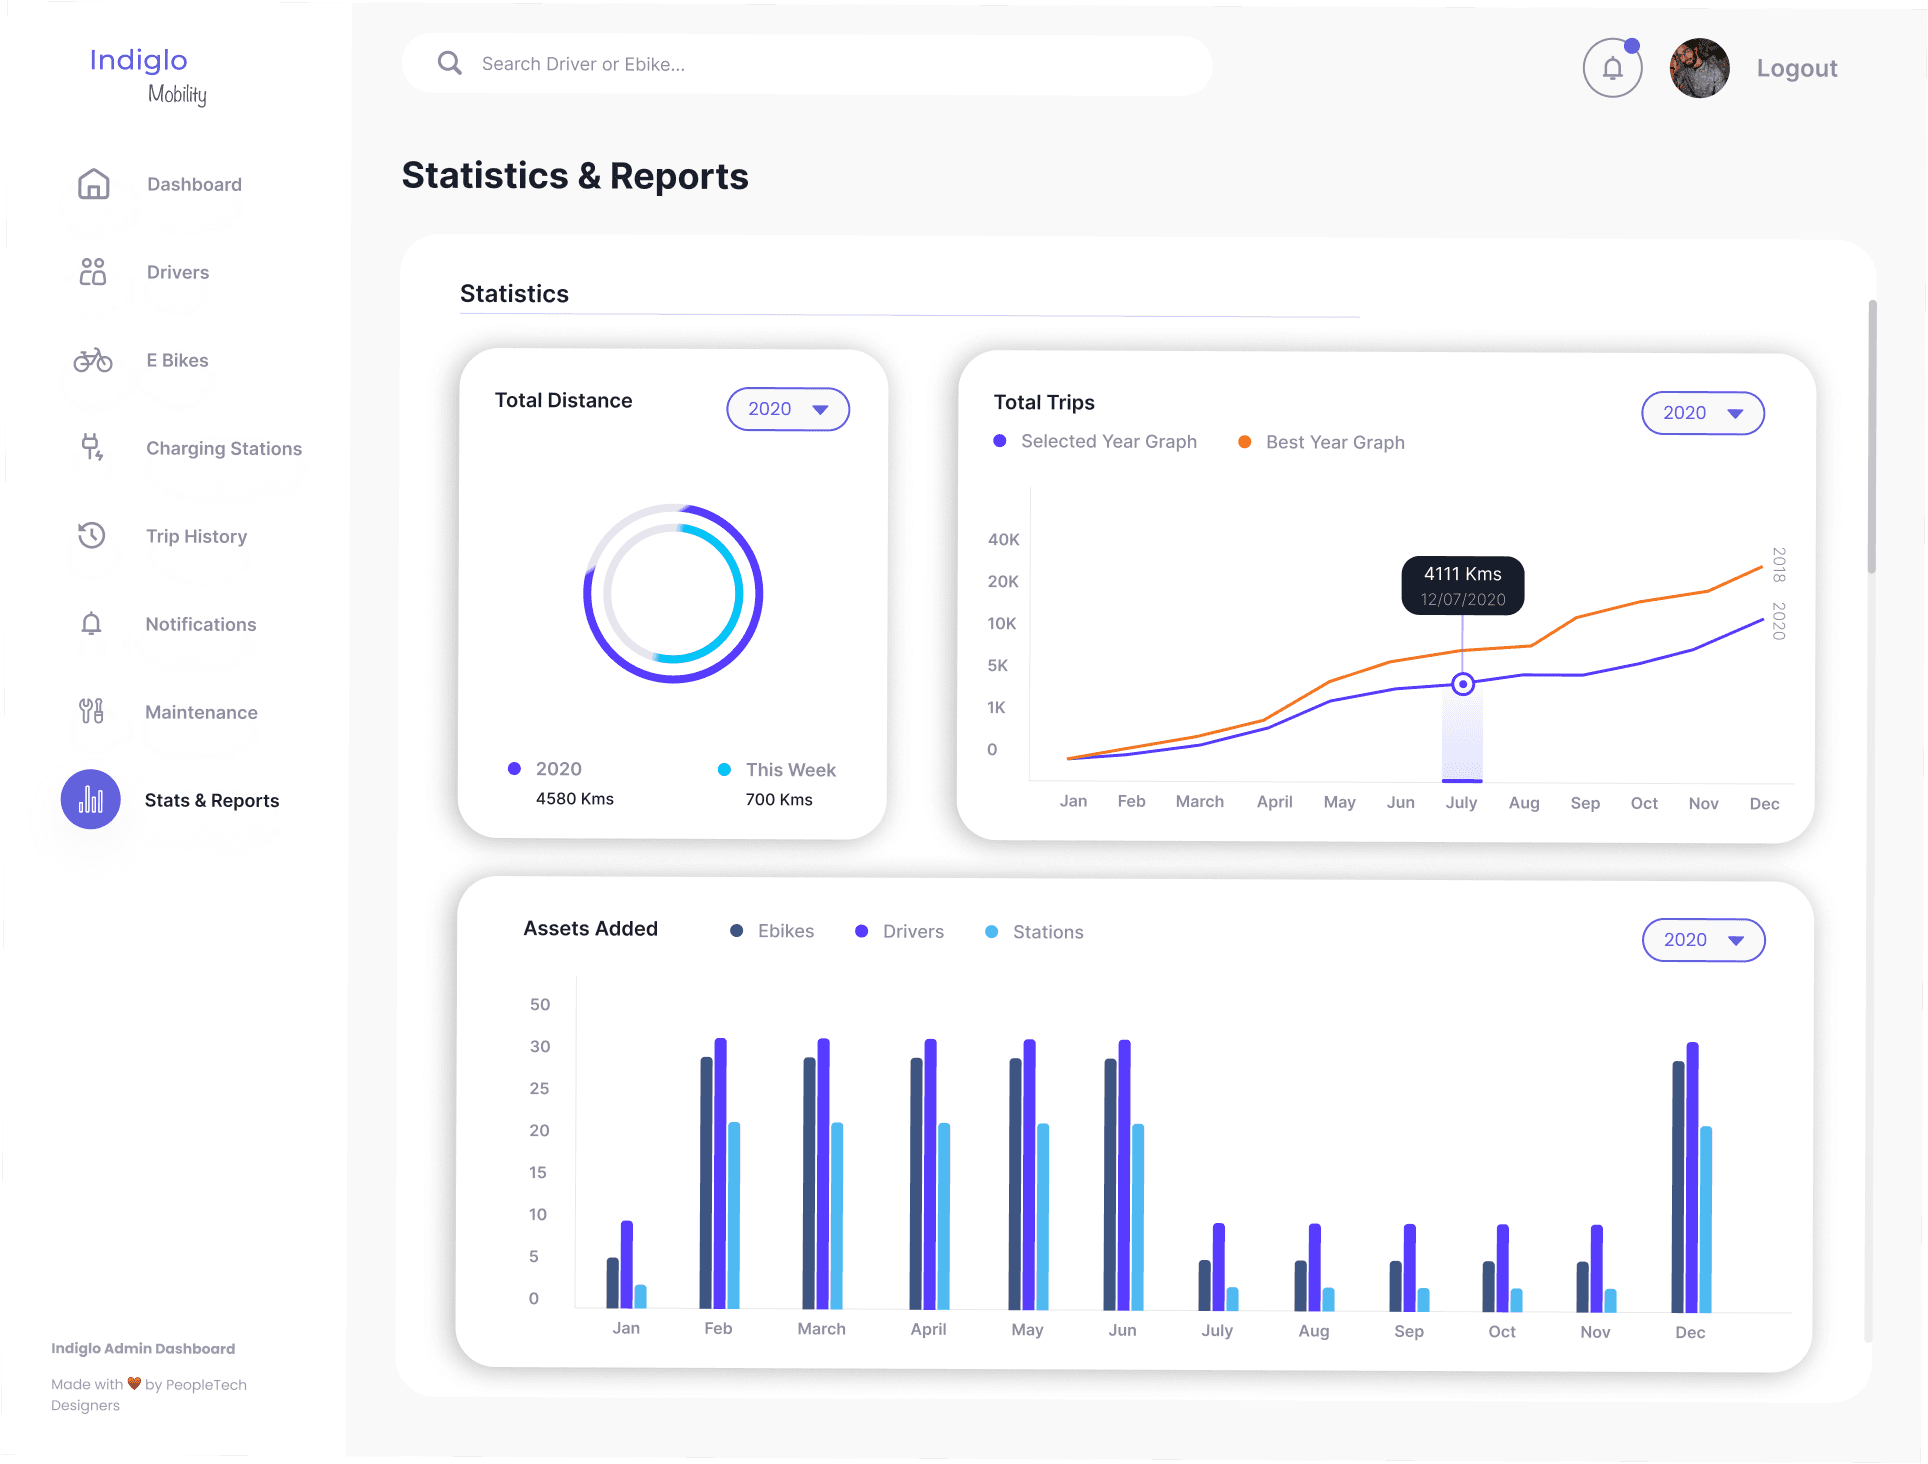This screenshot has height=1464, width=1928.
Task: Click the Charging Stations plug icon
Action: point(92,447)
